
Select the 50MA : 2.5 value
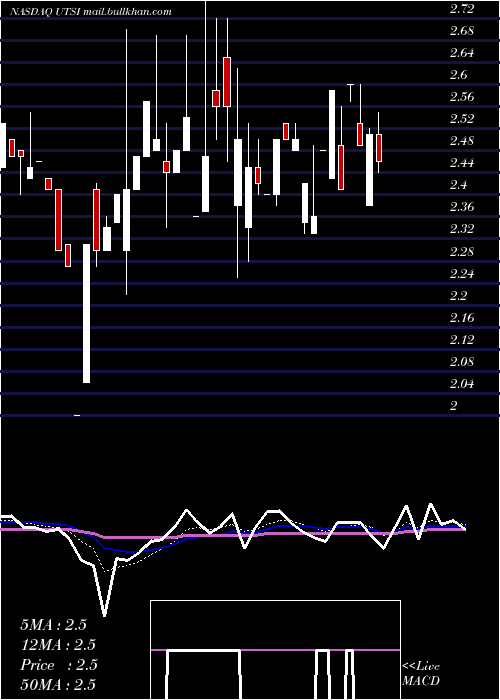(x=58, y=685)
